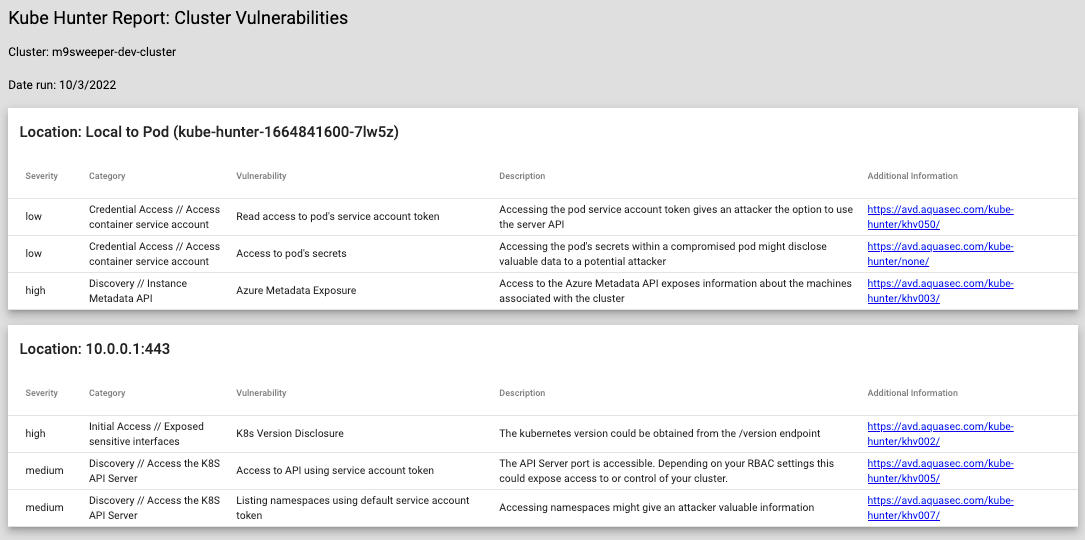
Task: Open the khv050 advisory link
Action: [x=940, y=216]
